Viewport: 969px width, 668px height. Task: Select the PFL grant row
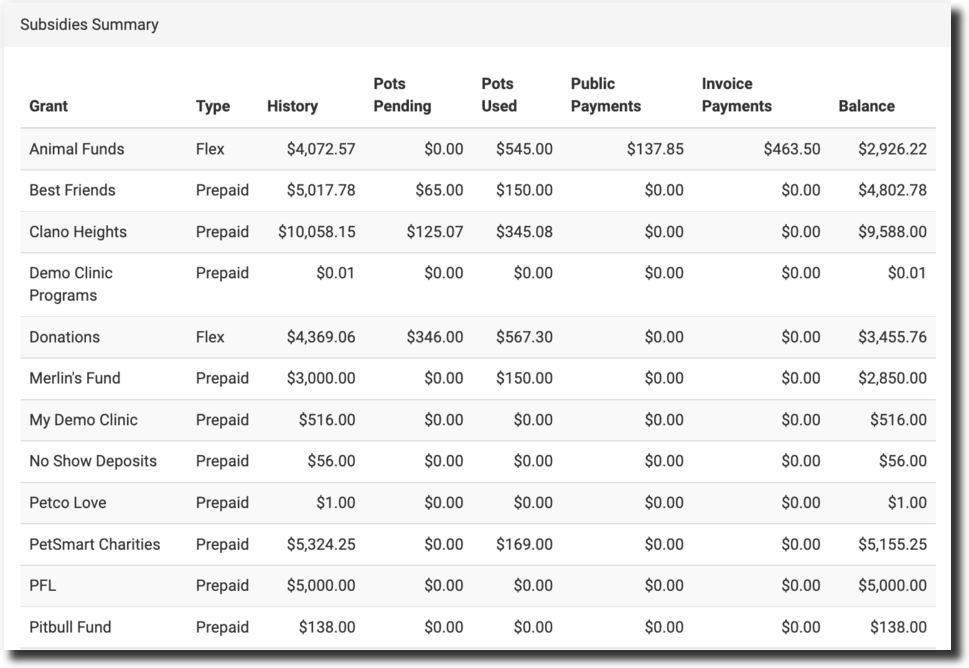[43, 586]
